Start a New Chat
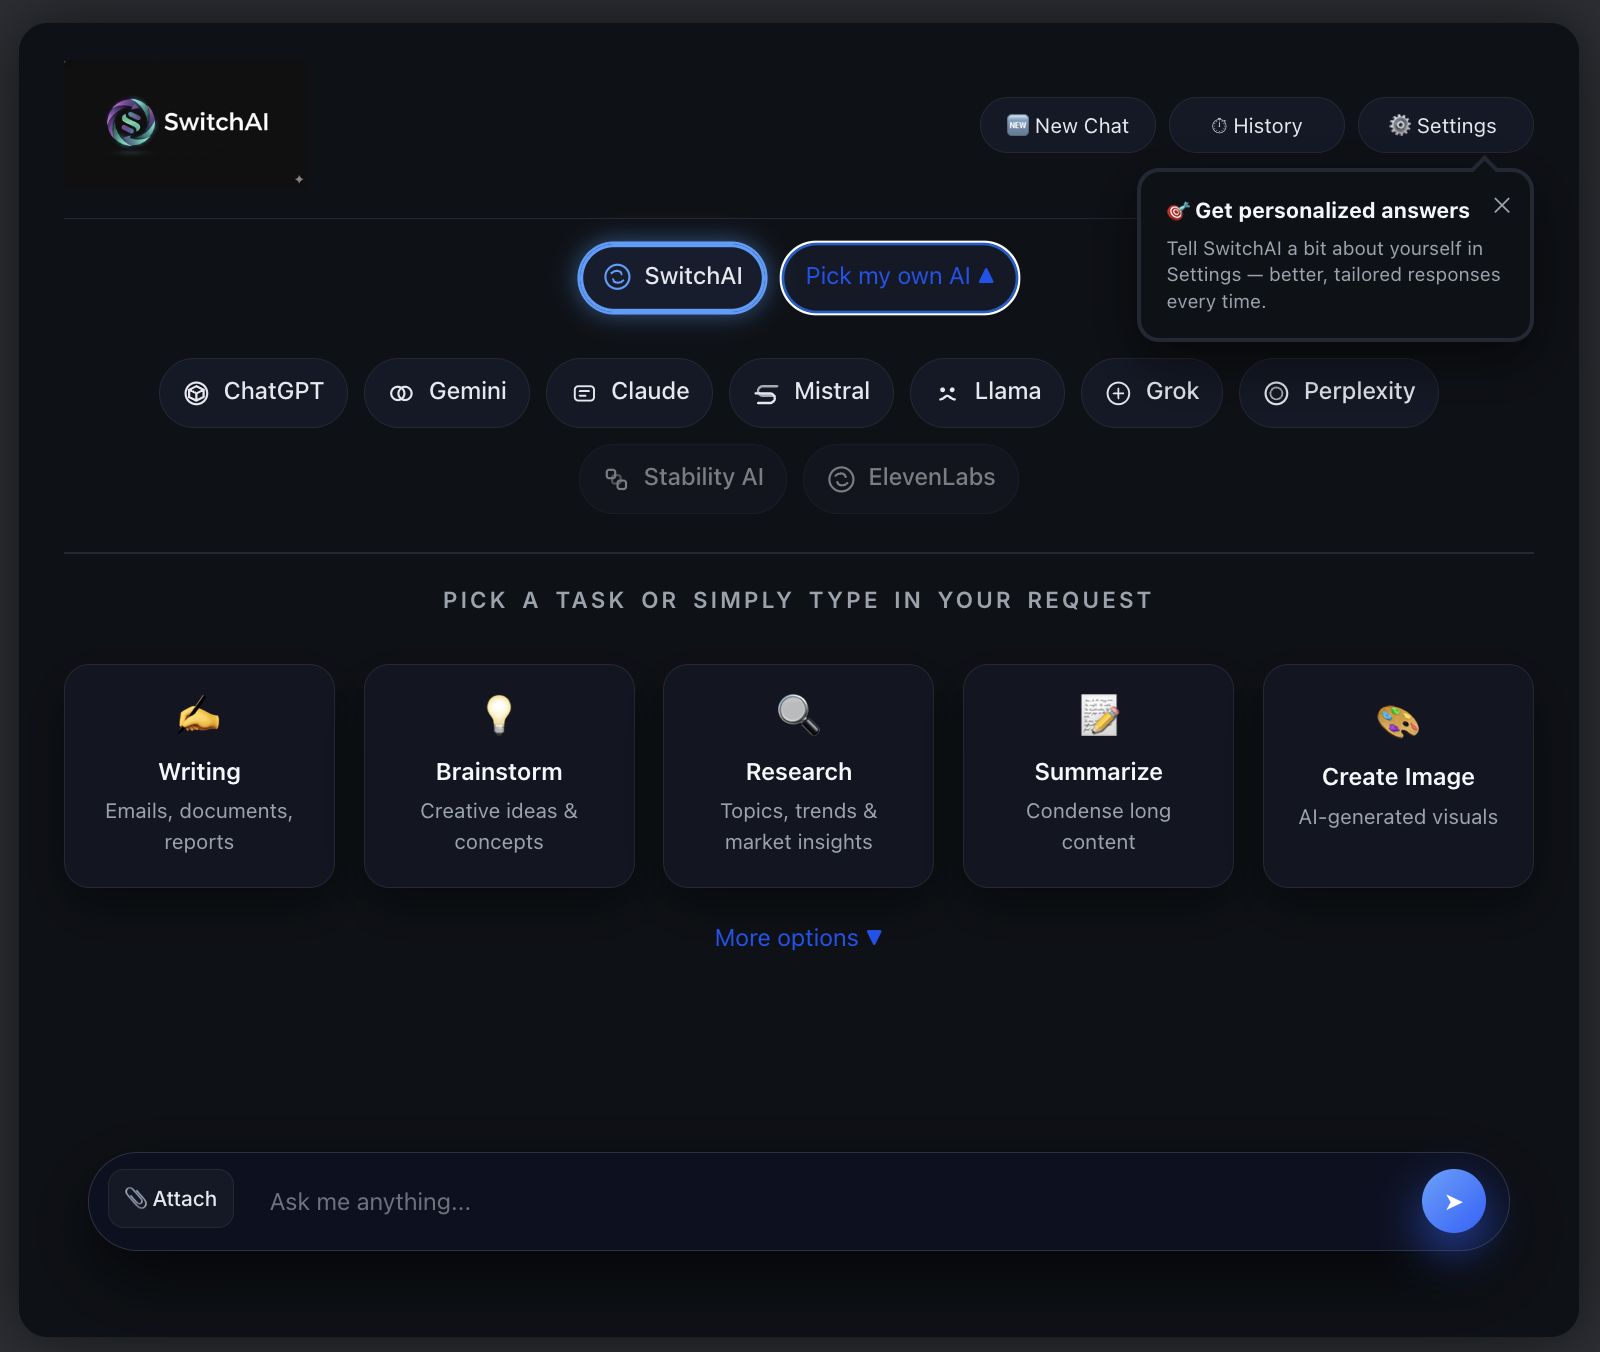The width and height of the screenshot is (1600, 1352). pos(1068,125)
